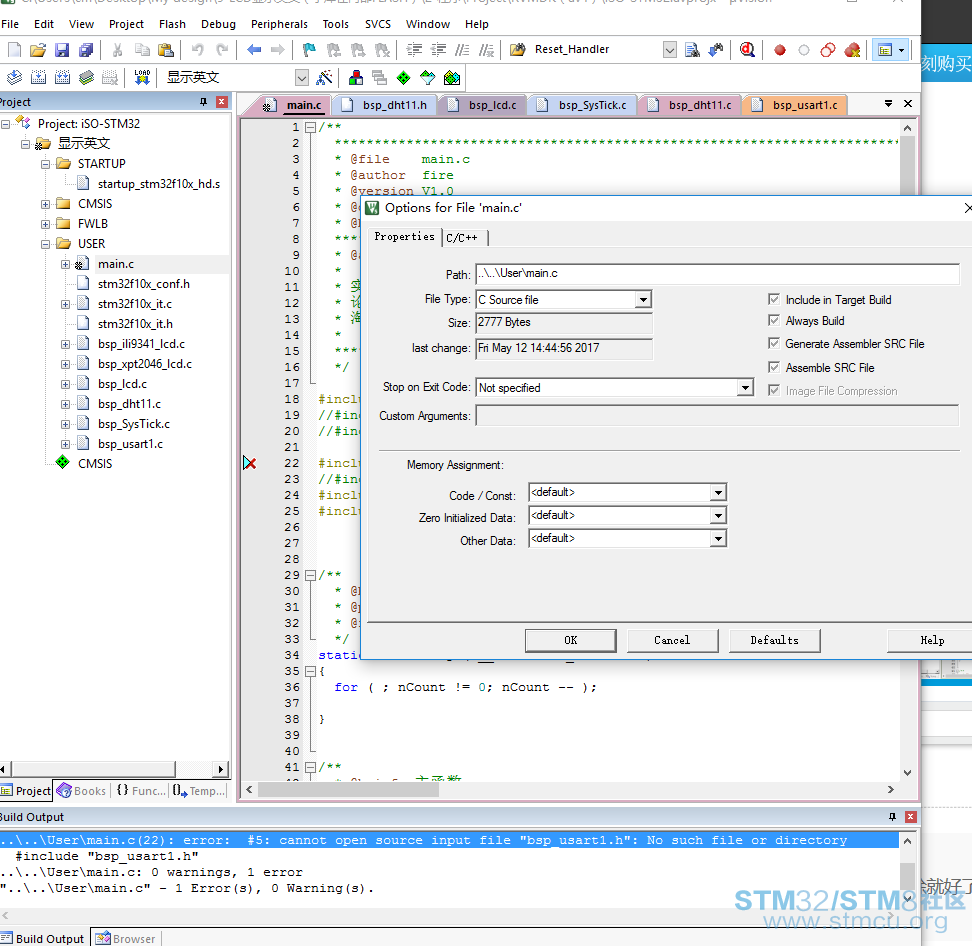
Task: Open the File Type dropdown
Action: pos(643,300)
